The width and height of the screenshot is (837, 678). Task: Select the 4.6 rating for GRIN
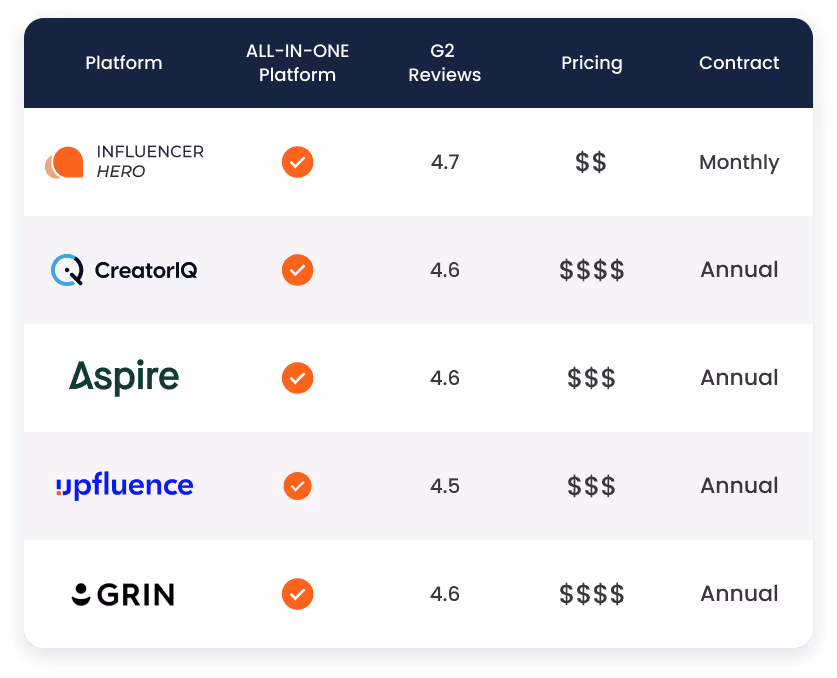click(x=445, y=594)
